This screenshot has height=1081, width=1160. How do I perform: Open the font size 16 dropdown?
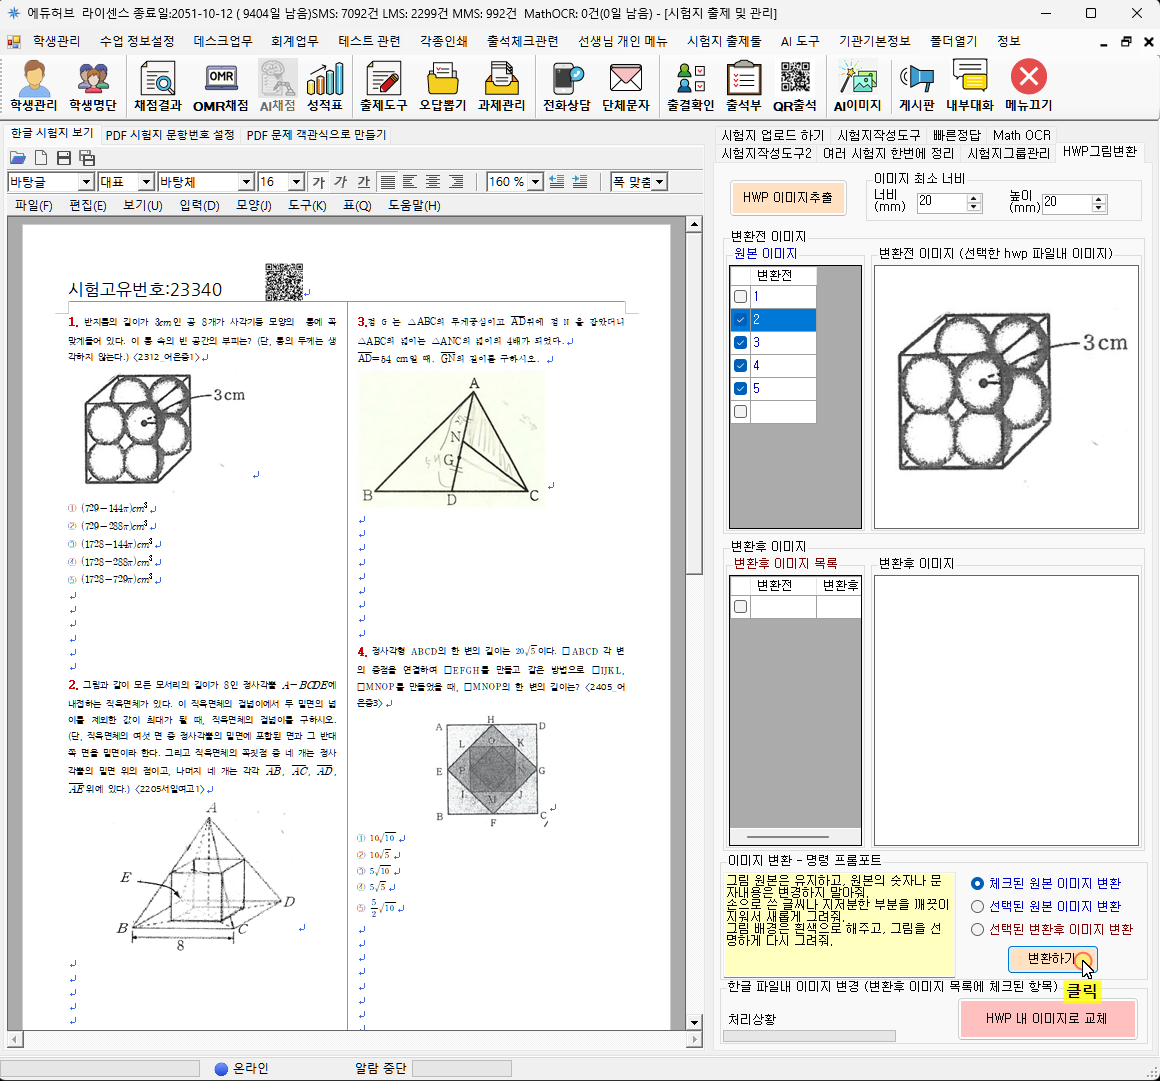(x=296, y=182)
